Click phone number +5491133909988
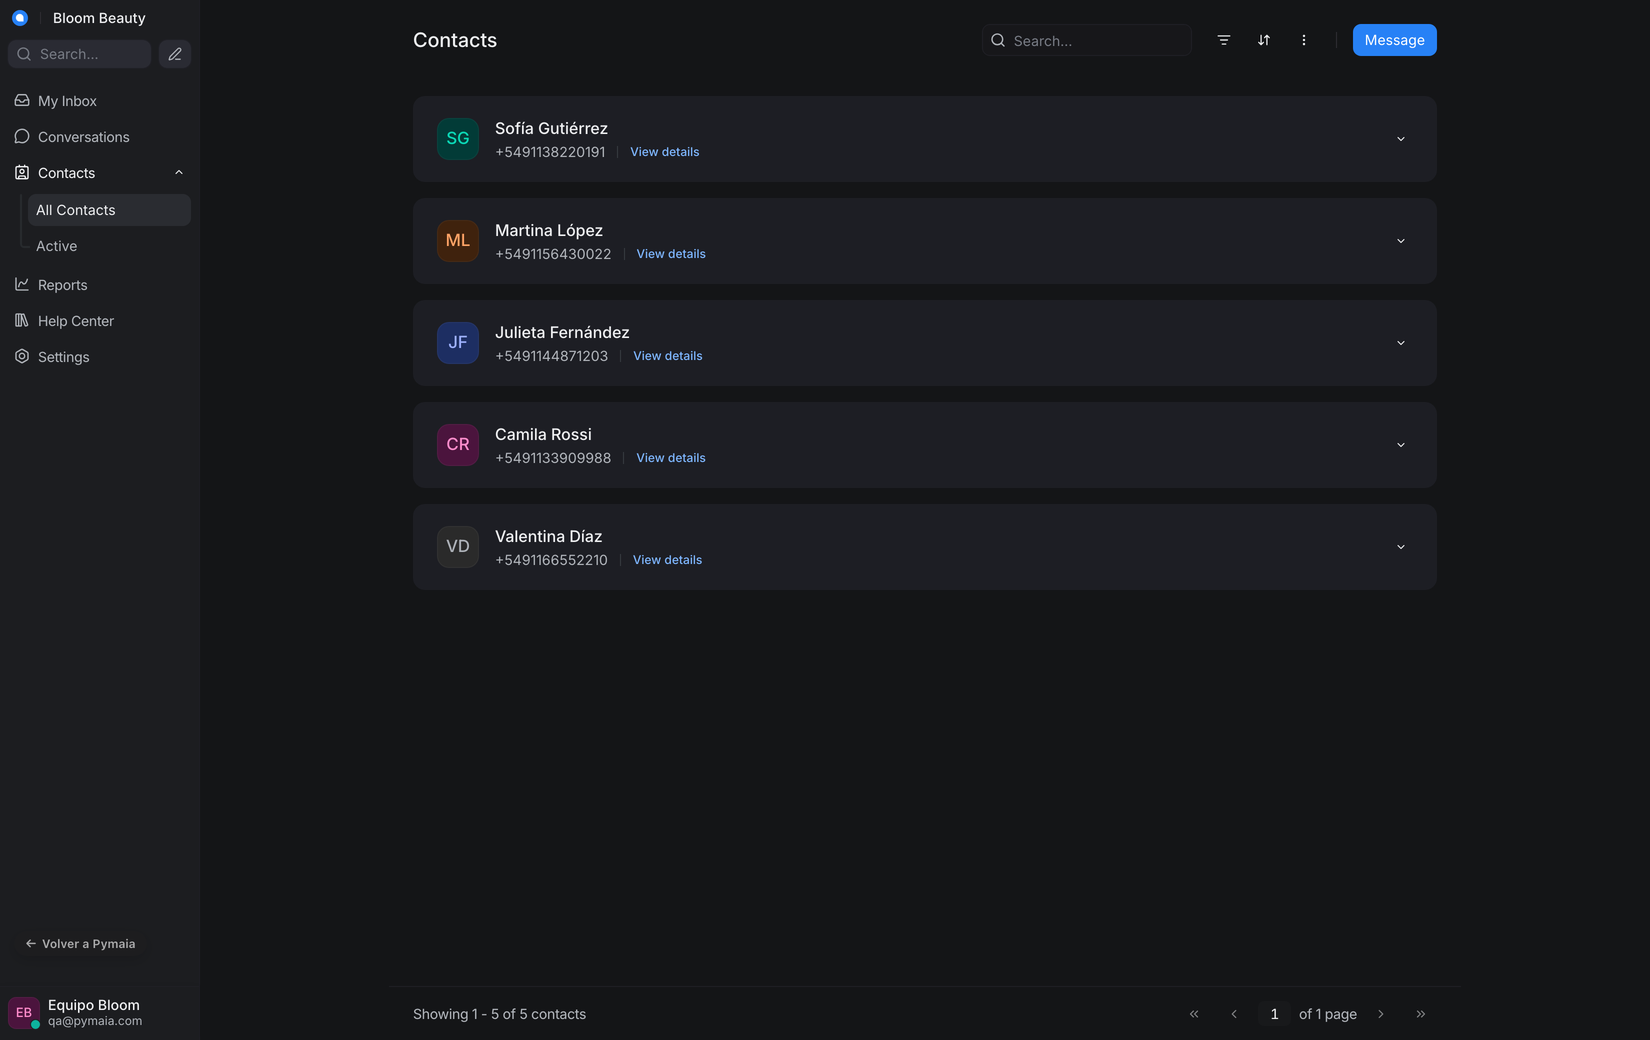Screen dimensions: 1650x1040 click(553, 458)
